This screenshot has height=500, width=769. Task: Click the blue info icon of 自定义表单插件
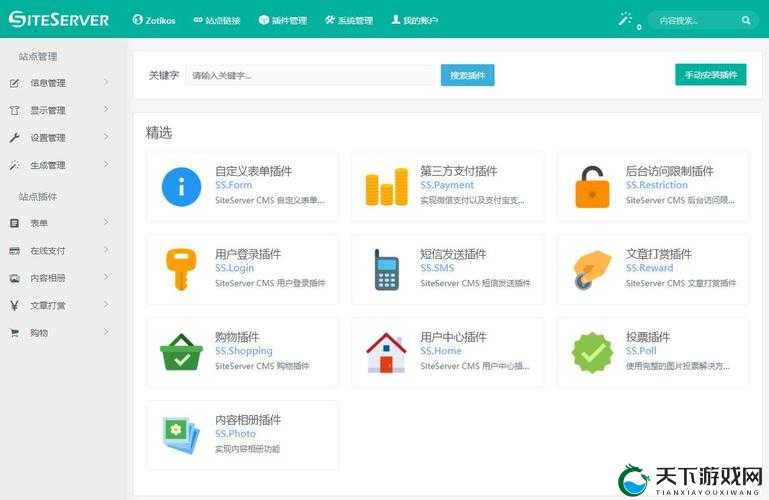coord(181,187)
